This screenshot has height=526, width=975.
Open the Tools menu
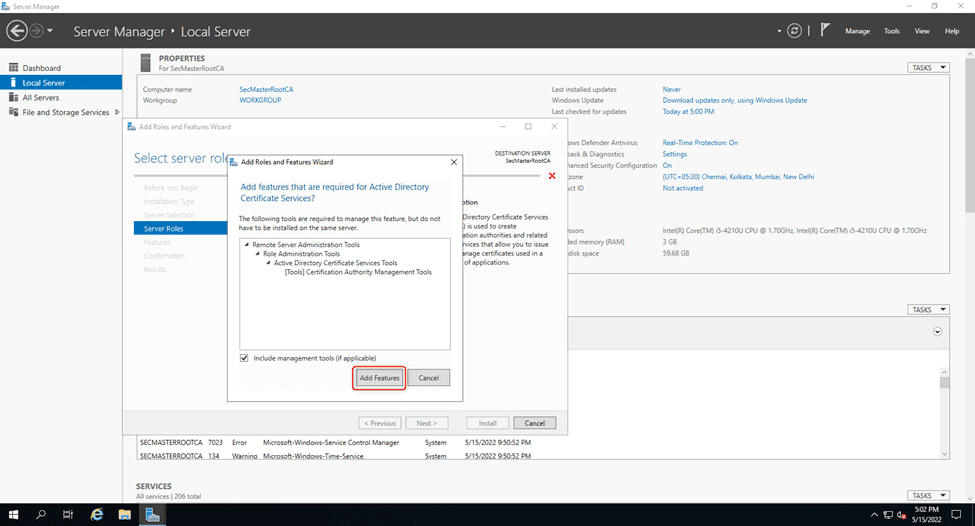892,31
